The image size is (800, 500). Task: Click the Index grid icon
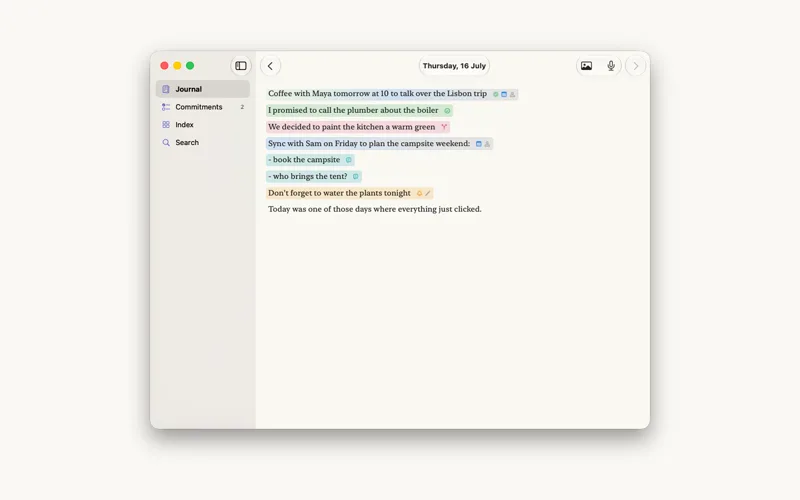(166, 124)
